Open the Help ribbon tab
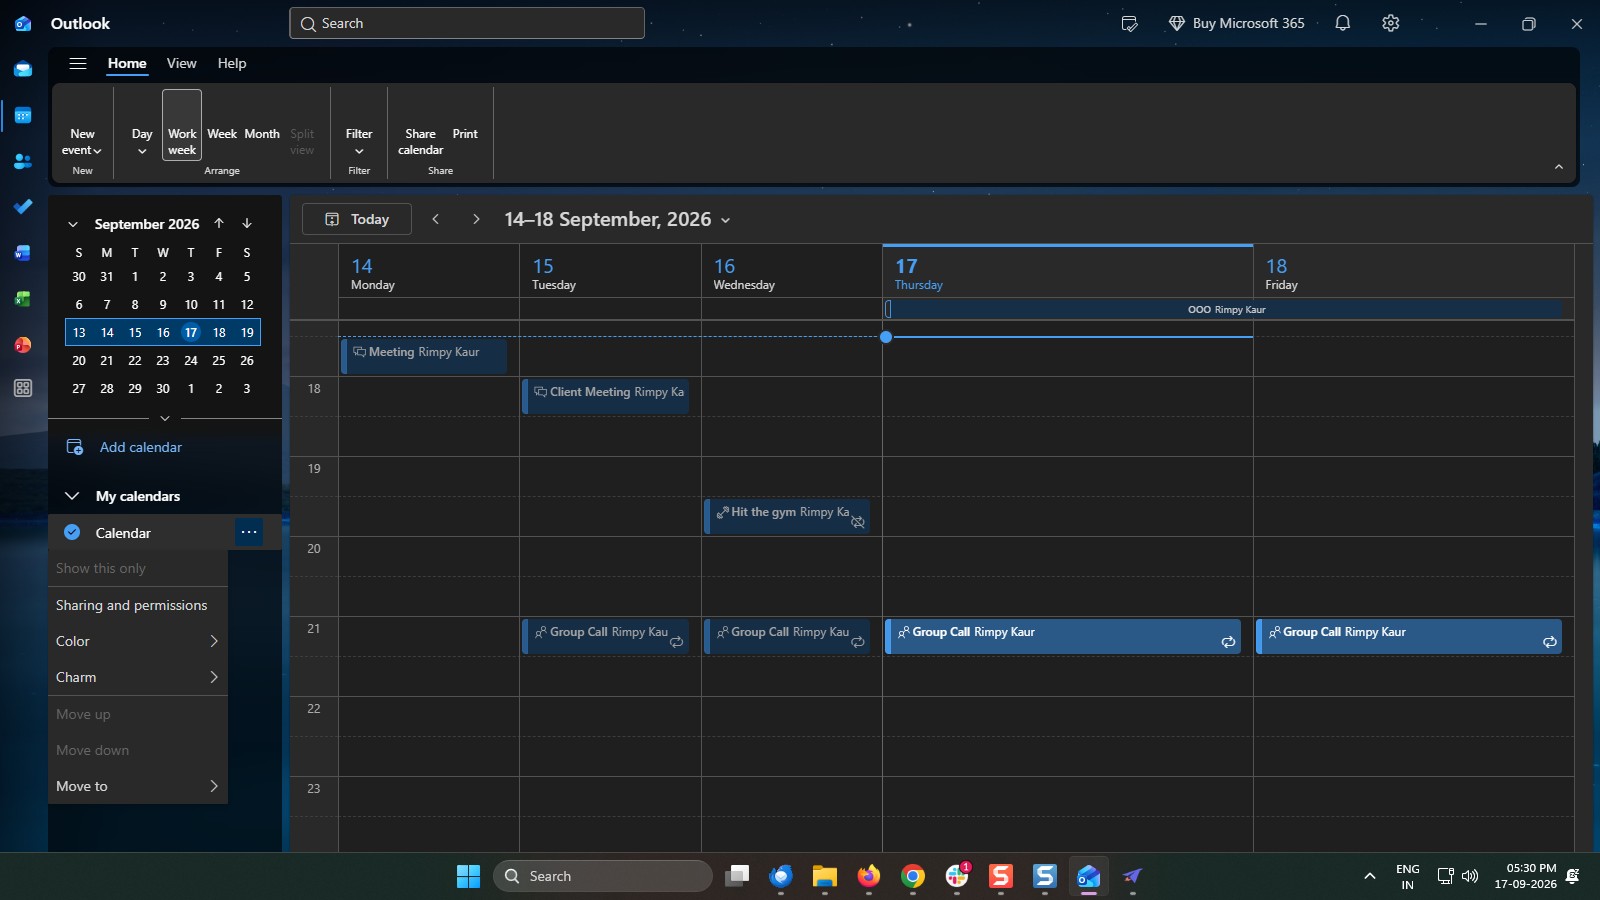The height and width of the screenshot is (900, 1600). point(232,63)
